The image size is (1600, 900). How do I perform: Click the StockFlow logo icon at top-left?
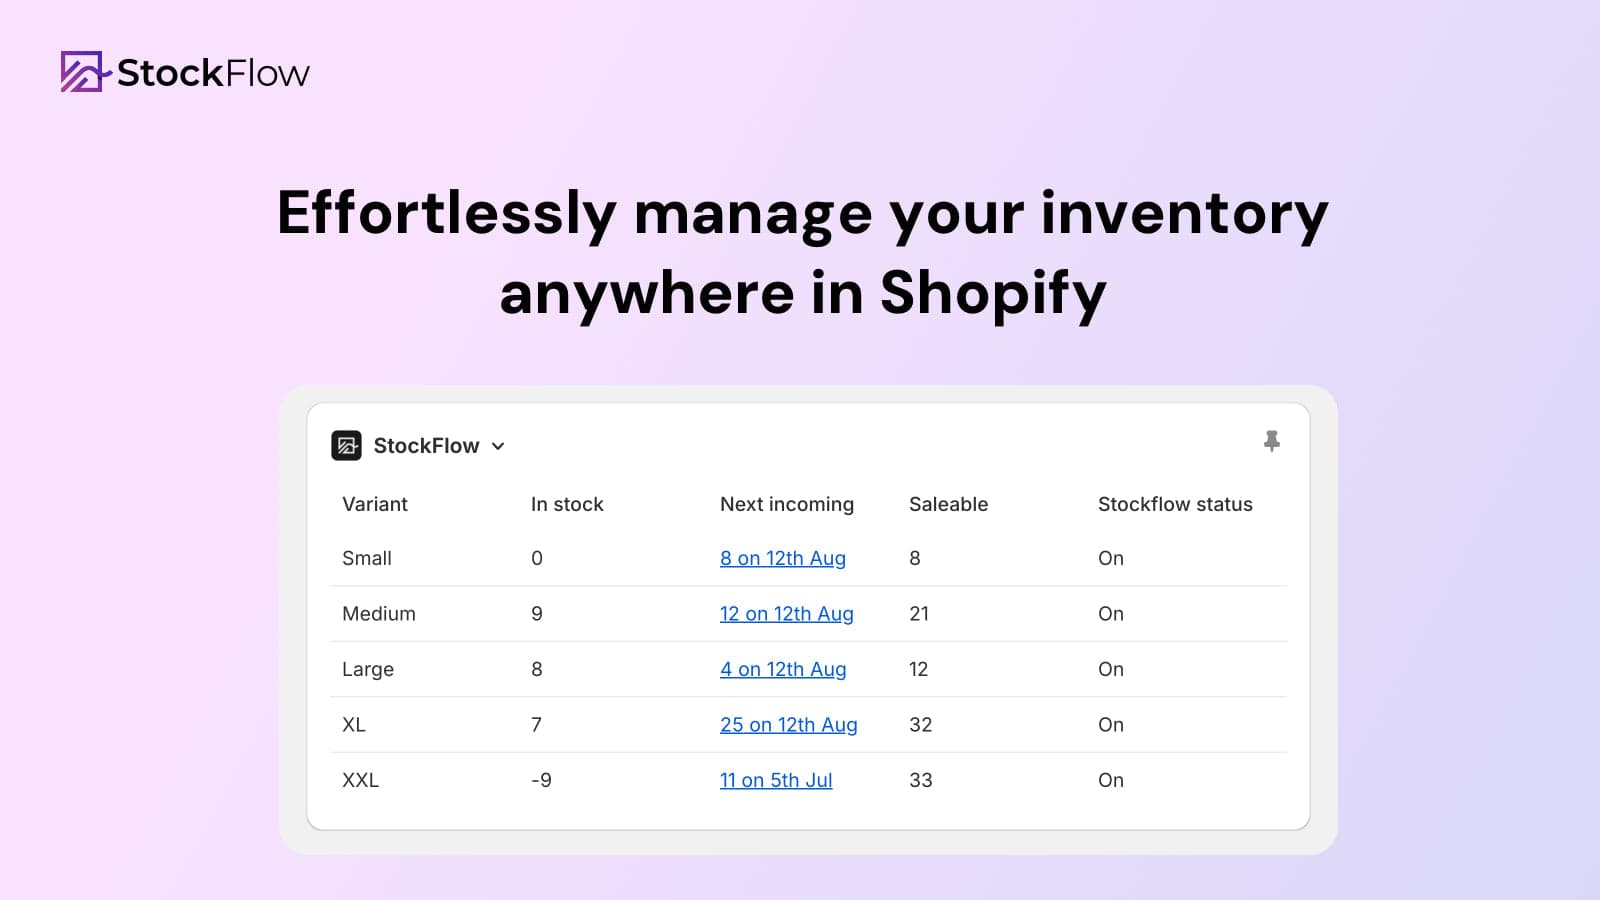pos(83,72)
